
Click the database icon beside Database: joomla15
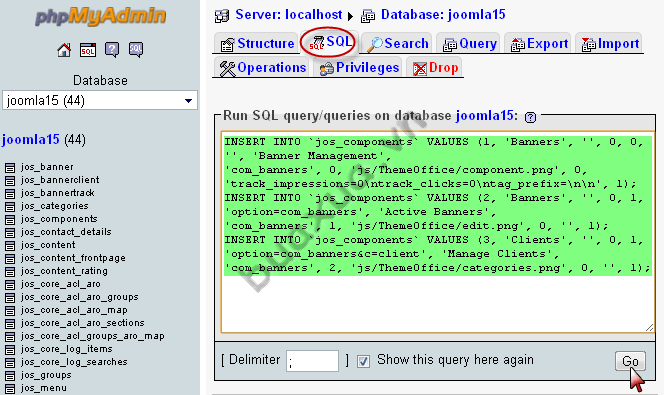368,16
